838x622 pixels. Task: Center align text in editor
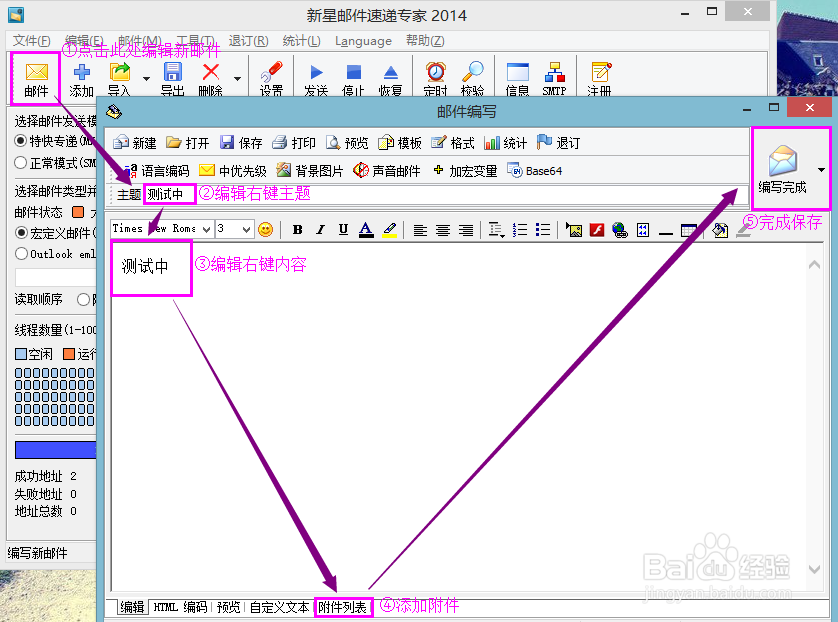(x=443, y=230)
